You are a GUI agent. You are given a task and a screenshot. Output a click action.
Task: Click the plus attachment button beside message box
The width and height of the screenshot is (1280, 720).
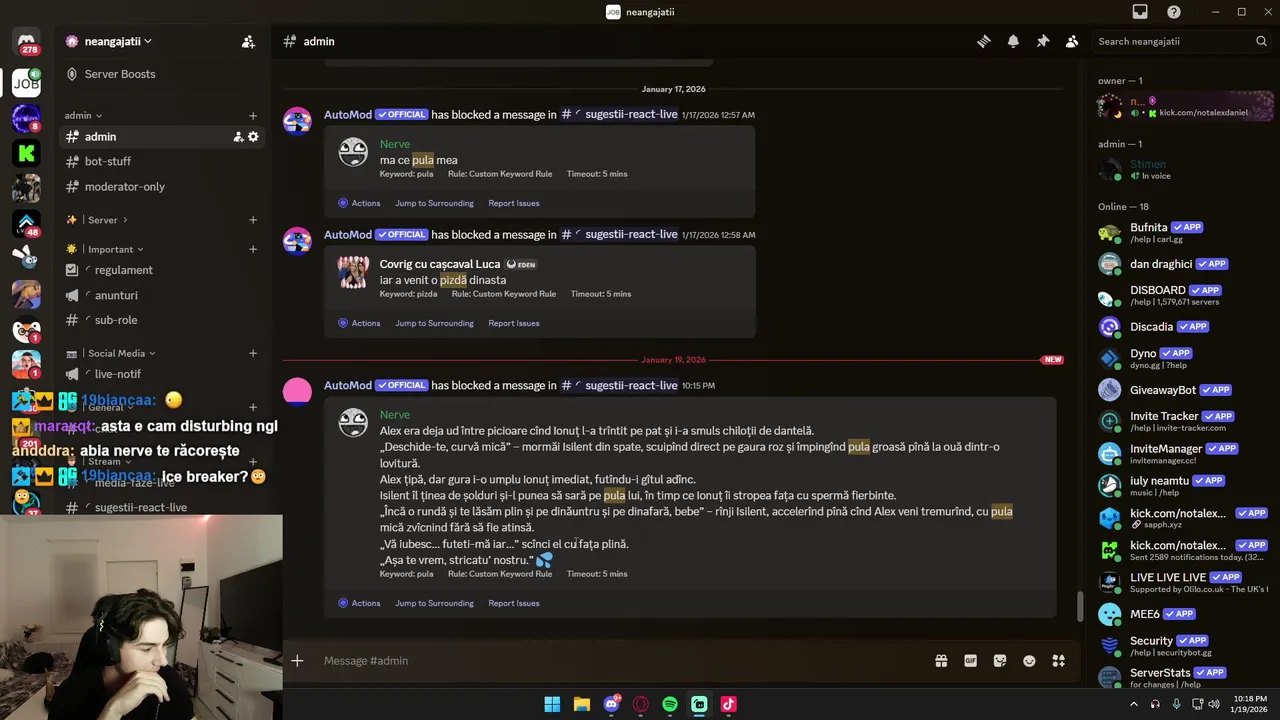297,661
